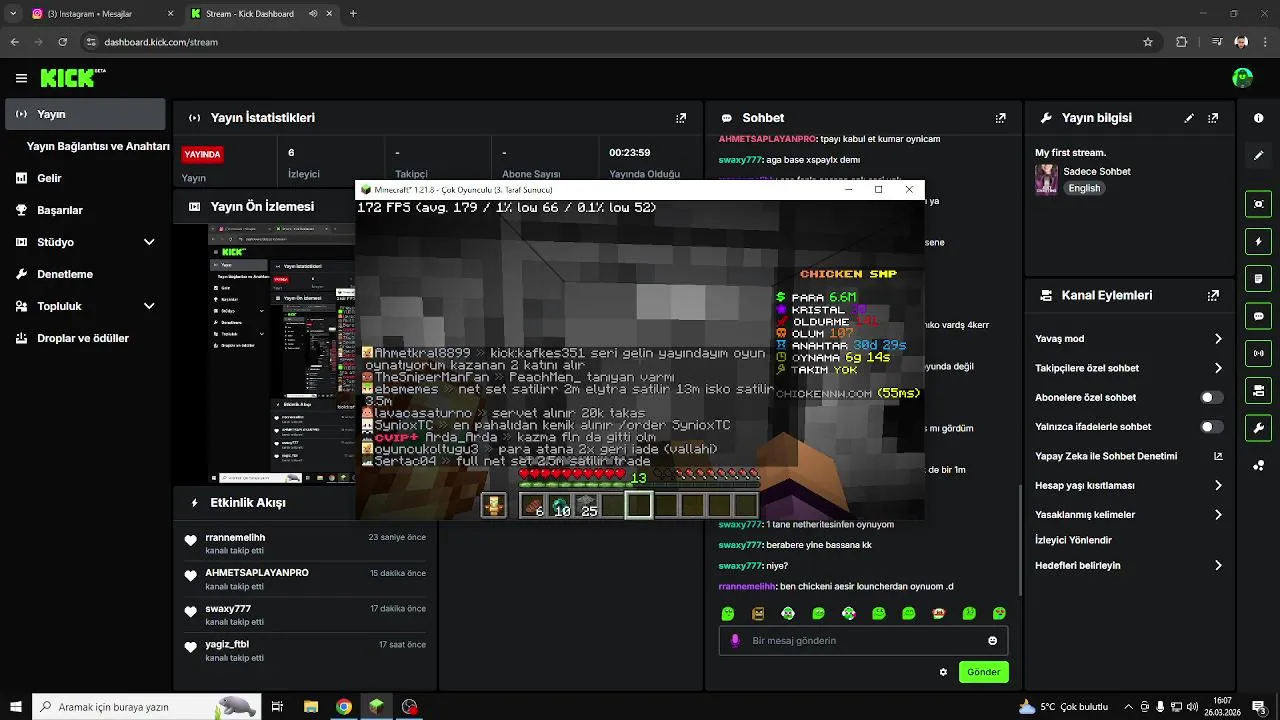Open Yayın Bağlantısı ve Anahtarı page
The height and width of the screenshot is (720, 1280).
(98, 146)
